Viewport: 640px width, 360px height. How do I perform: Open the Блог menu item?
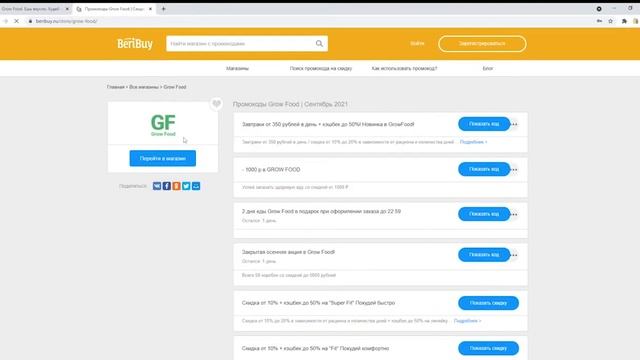(488, 68)
